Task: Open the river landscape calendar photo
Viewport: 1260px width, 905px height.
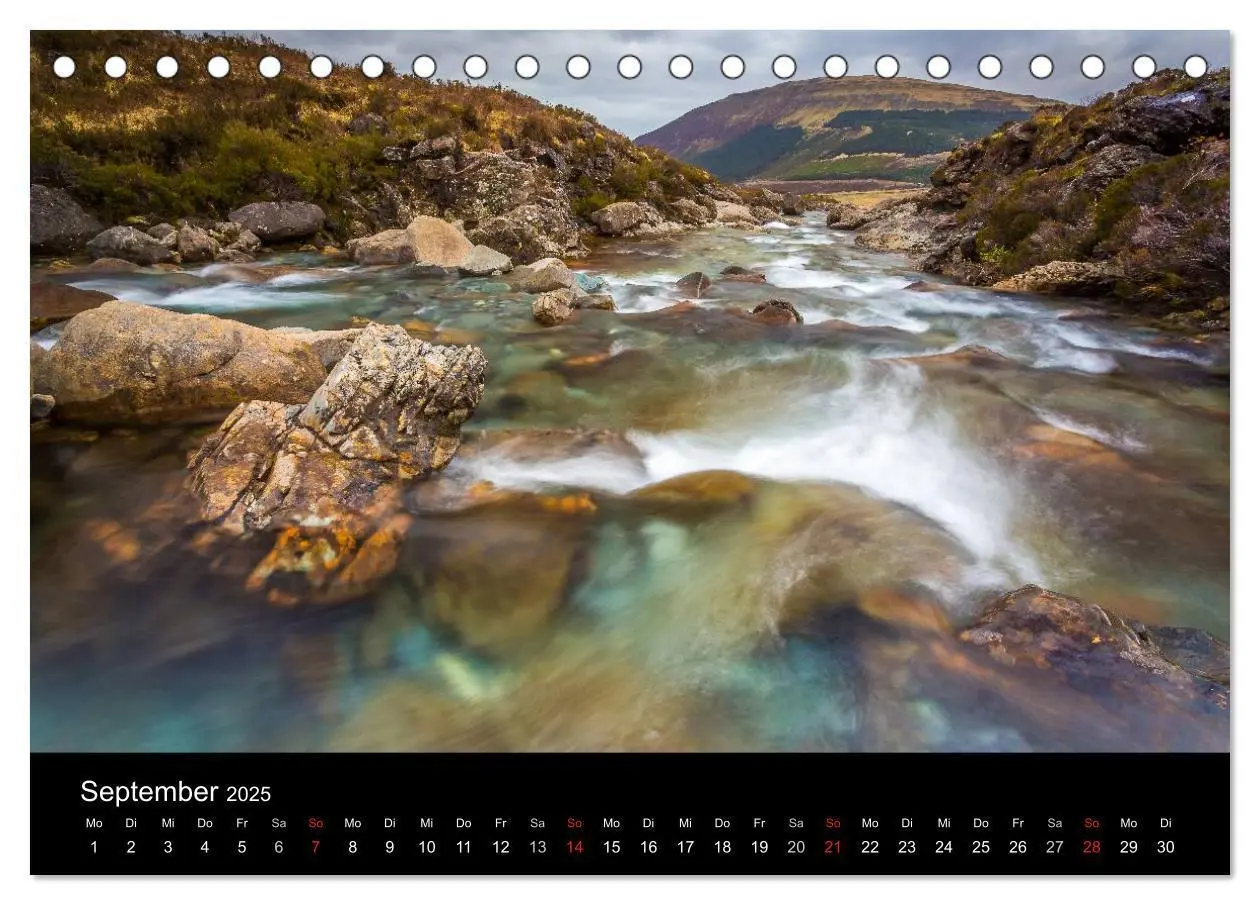Action: coord(630,391)
